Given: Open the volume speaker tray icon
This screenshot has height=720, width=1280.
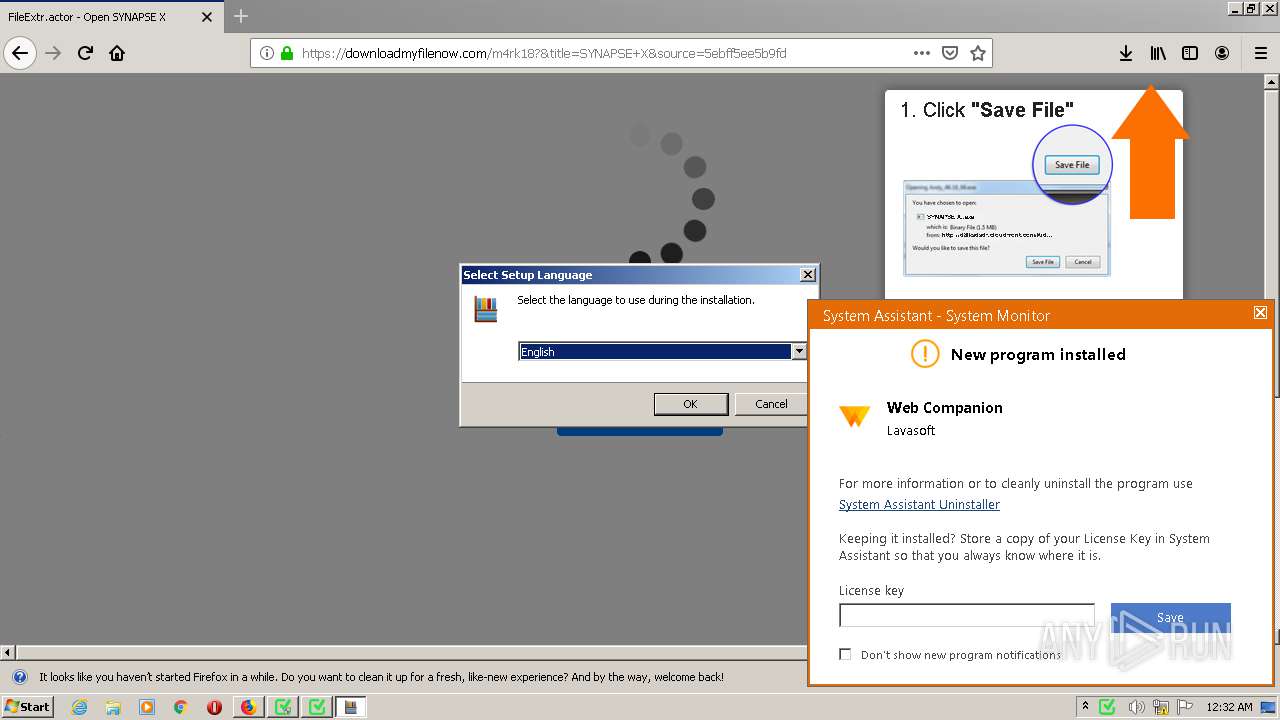Looking at the screenshot, I should 1137,707.
